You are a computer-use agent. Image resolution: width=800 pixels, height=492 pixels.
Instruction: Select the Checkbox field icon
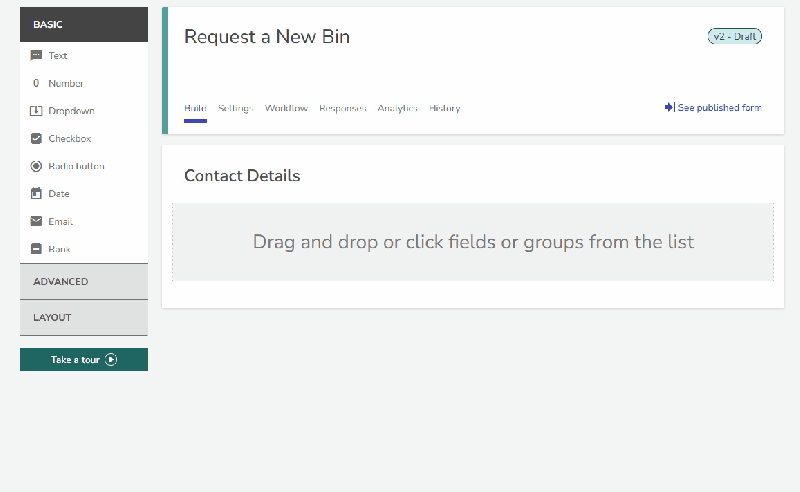[x=36, y=138]
